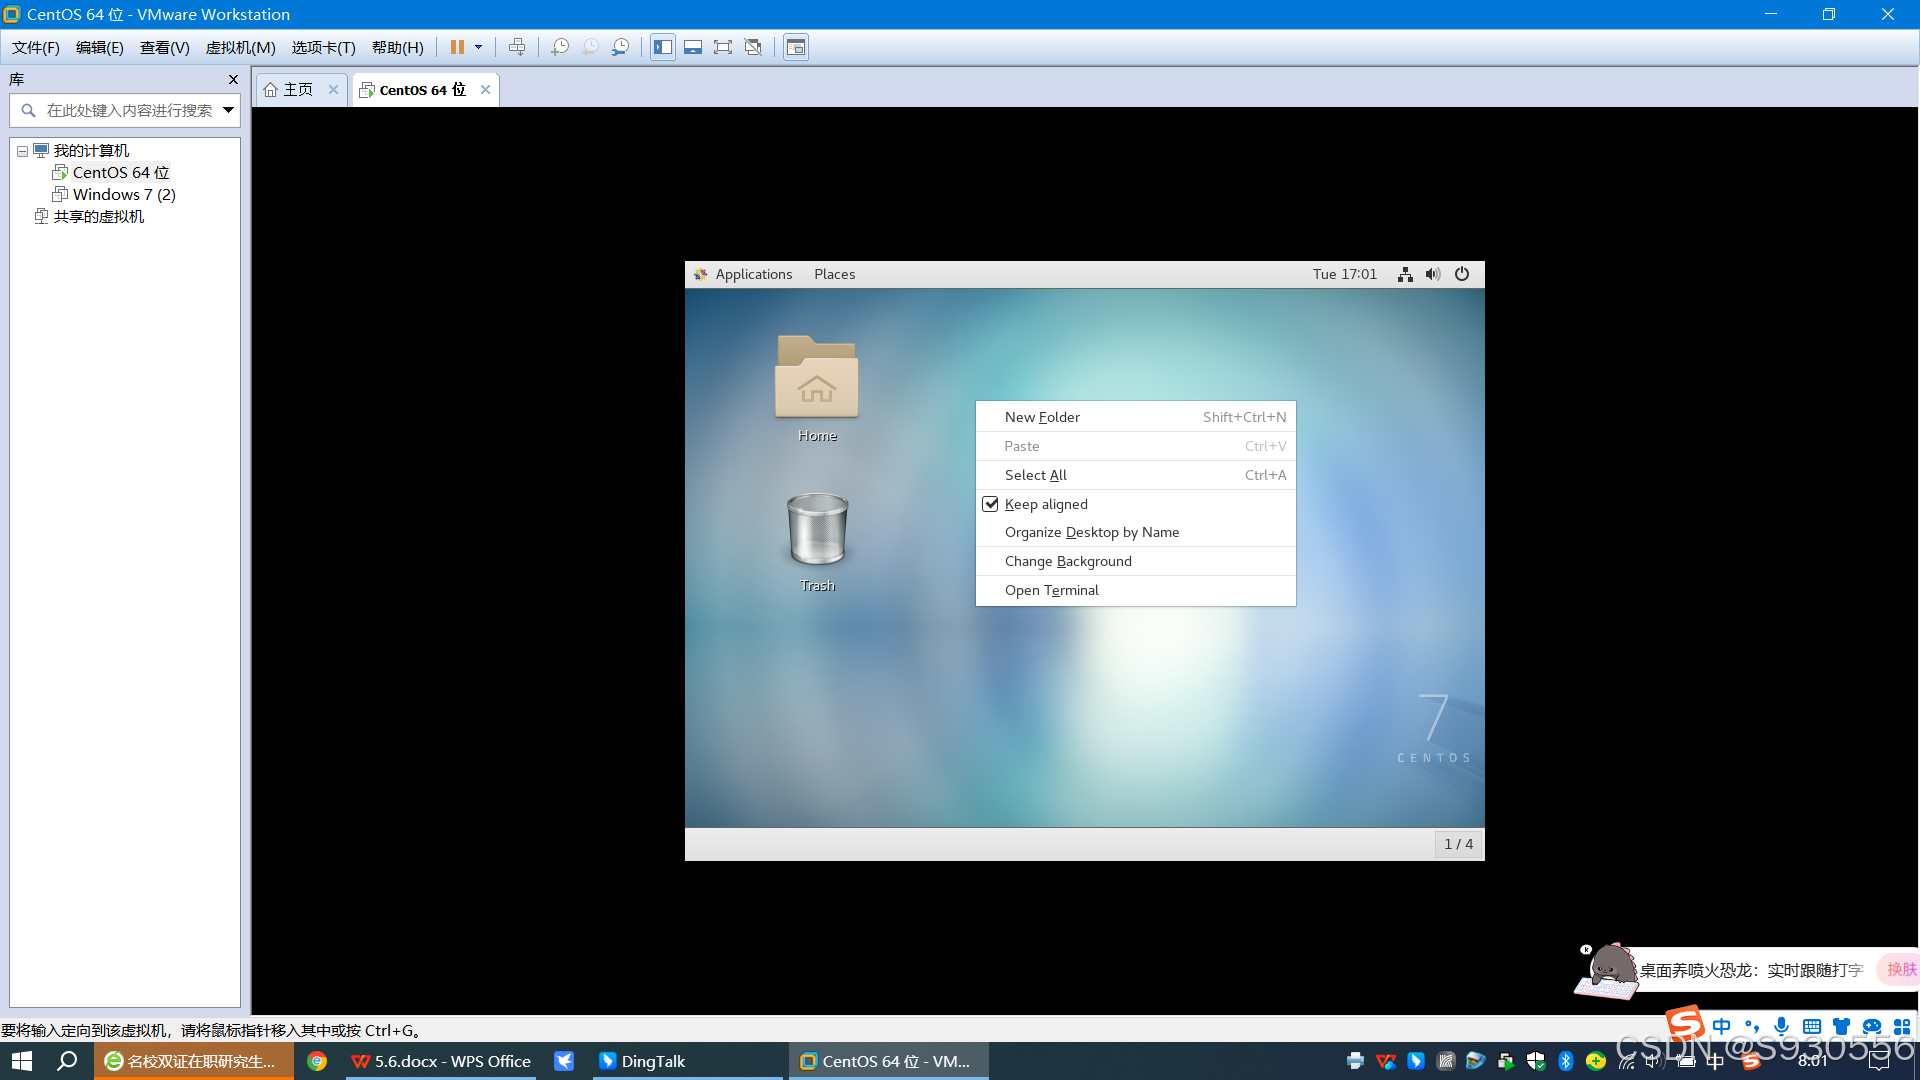Uncheck Keep aligned in the context menu

[x=991, y=504]
